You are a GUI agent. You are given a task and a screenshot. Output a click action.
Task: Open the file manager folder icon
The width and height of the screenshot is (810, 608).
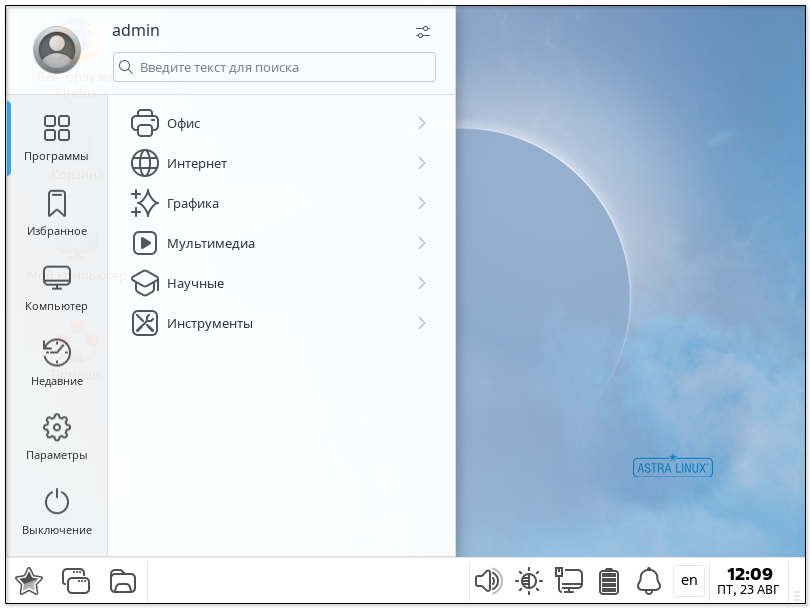(x=123, y=581)
